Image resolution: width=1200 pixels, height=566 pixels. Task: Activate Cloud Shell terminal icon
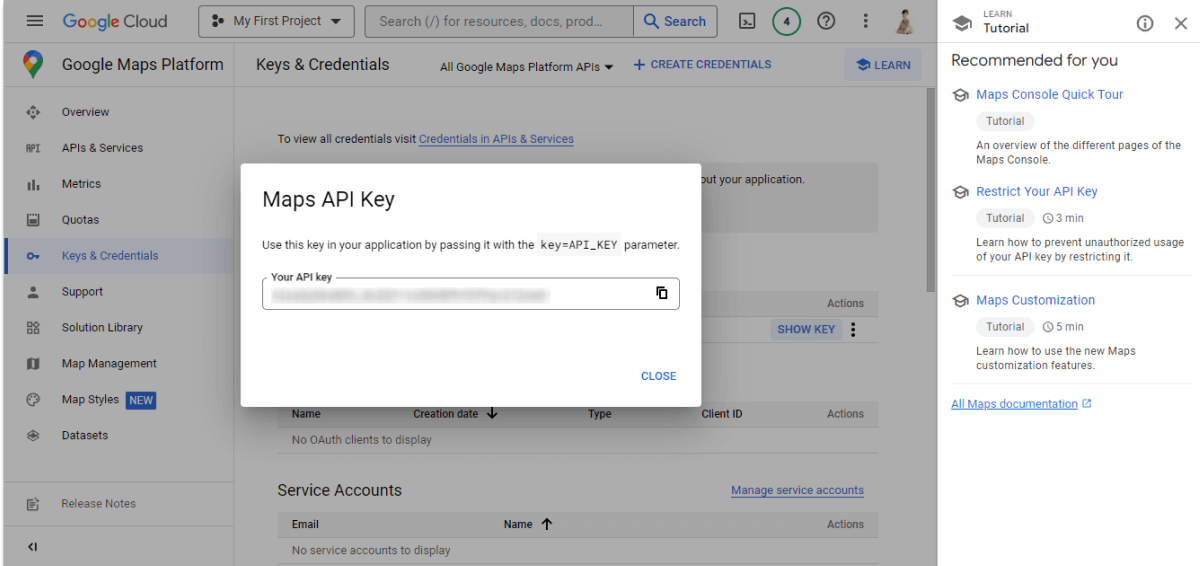point(746,21)
